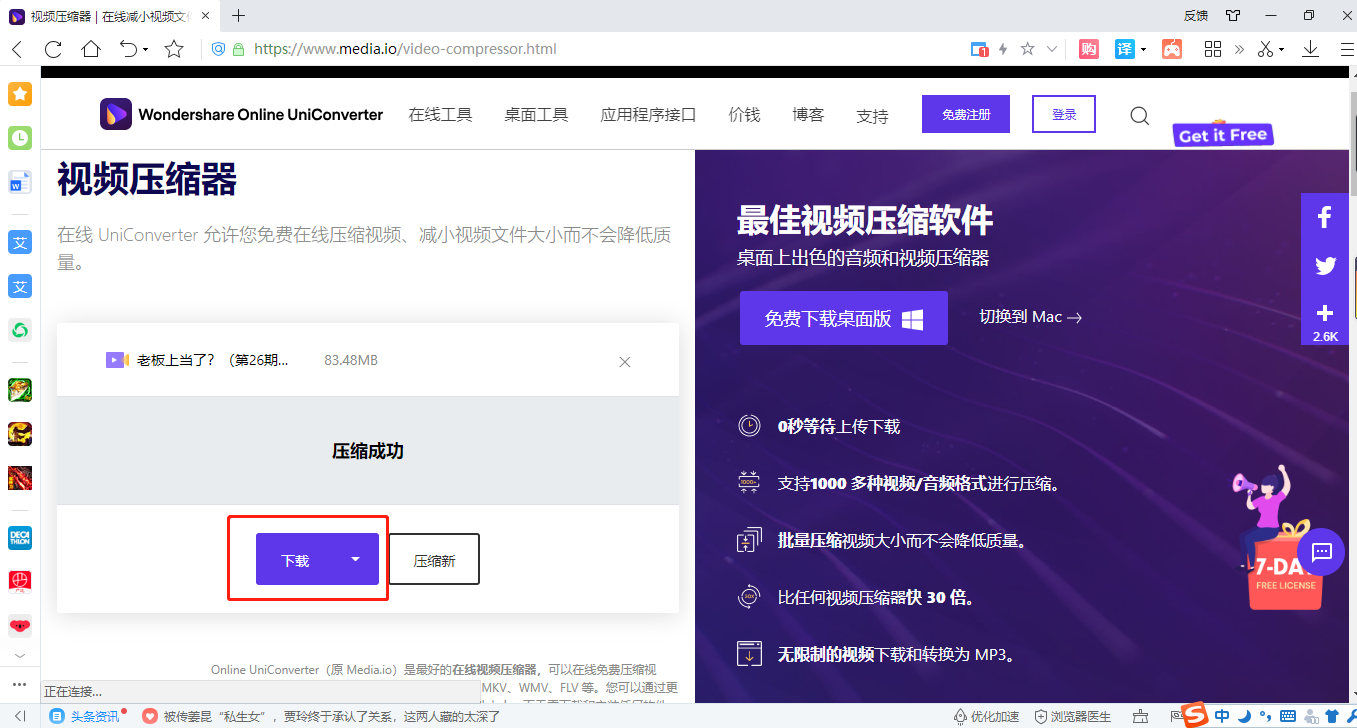Screen dimensions: 1357x728
Task: Open the browser downloads arrow icon
Action: (1310, 49)
